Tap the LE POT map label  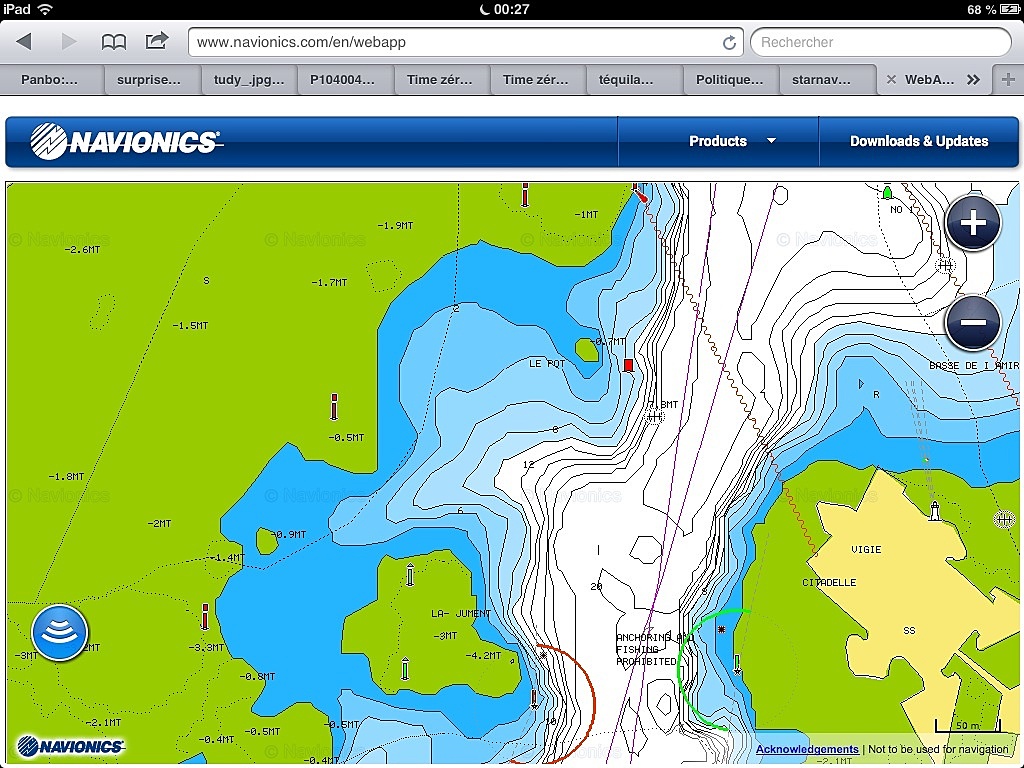pos(547,363)
